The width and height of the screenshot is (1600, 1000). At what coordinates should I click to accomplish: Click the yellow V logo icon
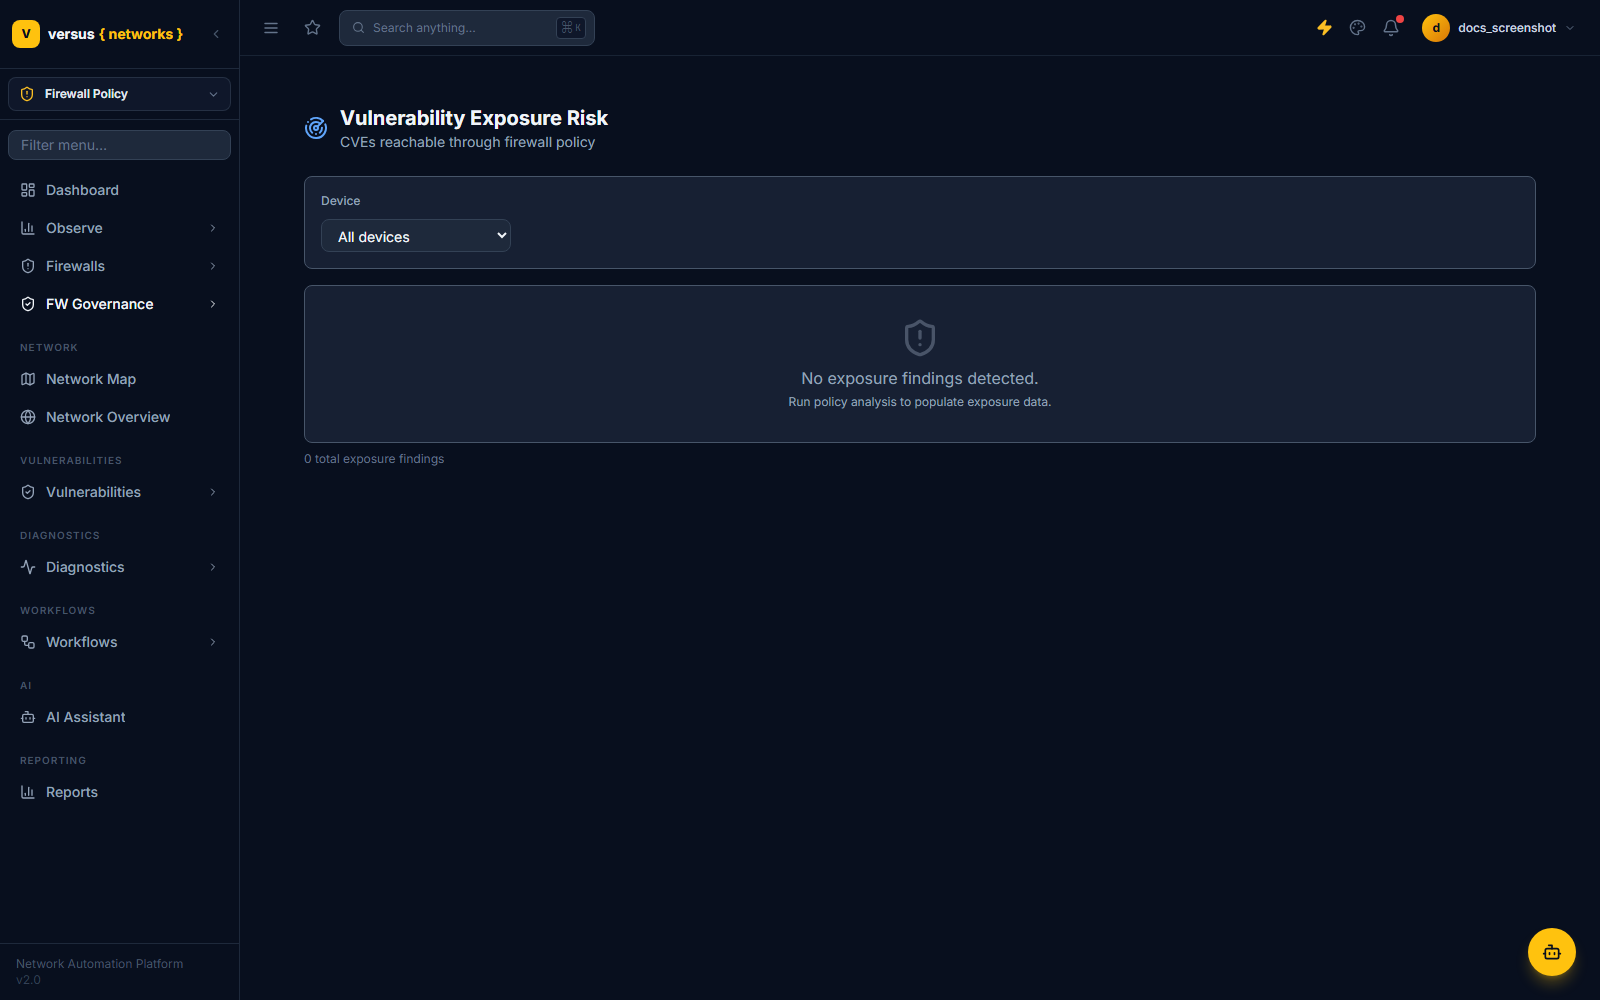tap(26, 34)
